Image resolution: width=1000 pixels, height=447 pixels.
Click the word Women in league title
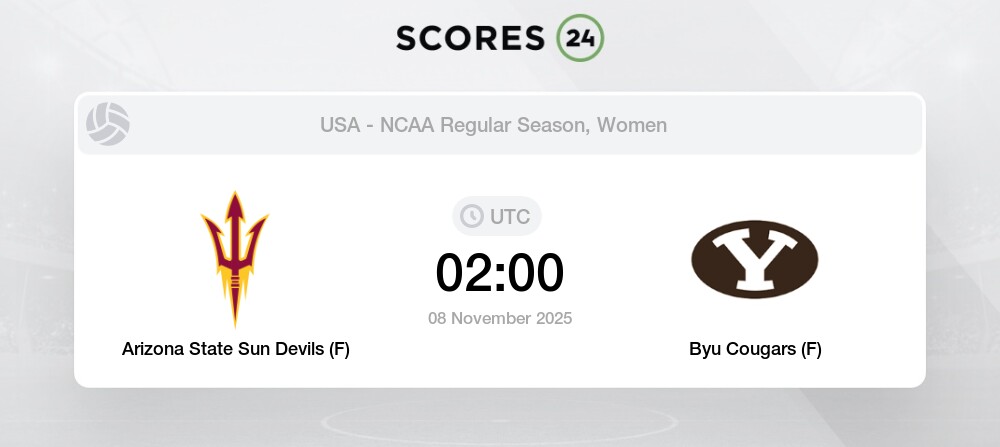click(x=634, y=125)
